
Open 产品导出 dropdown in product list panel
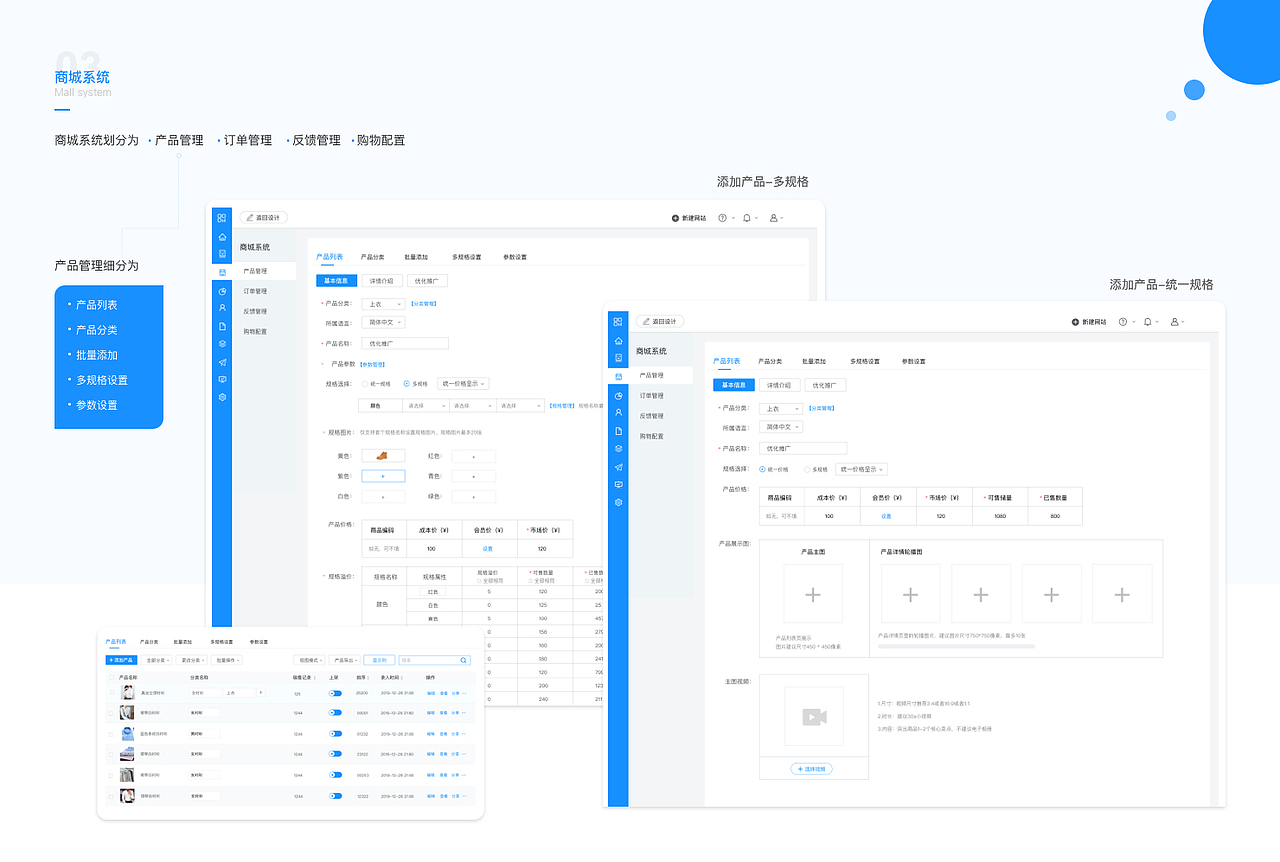345,660
